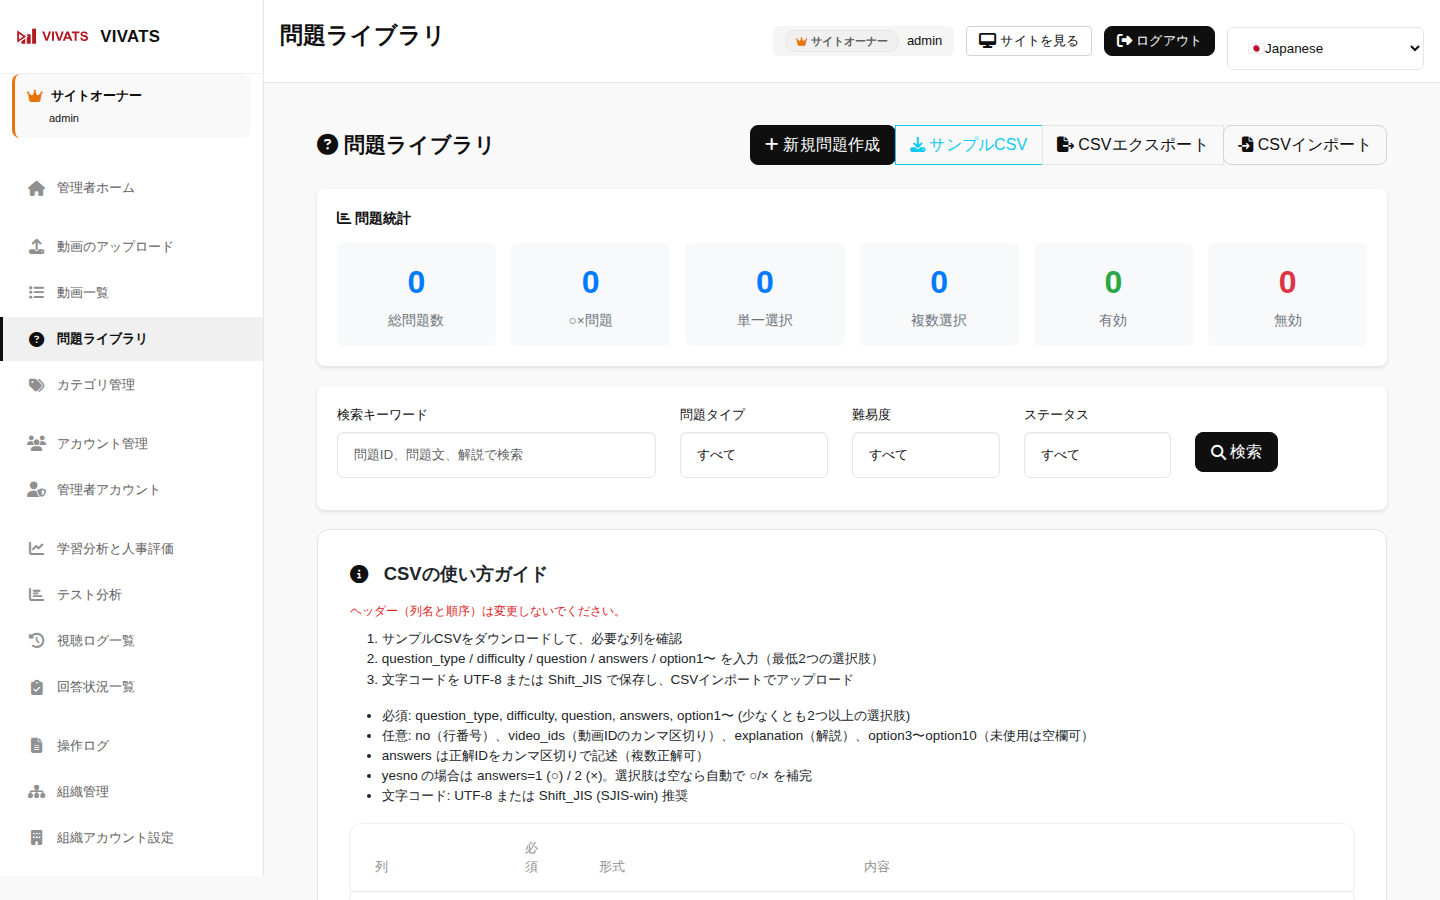
Task: Open the 動画一覧 menu item
Action: (132, 293)
